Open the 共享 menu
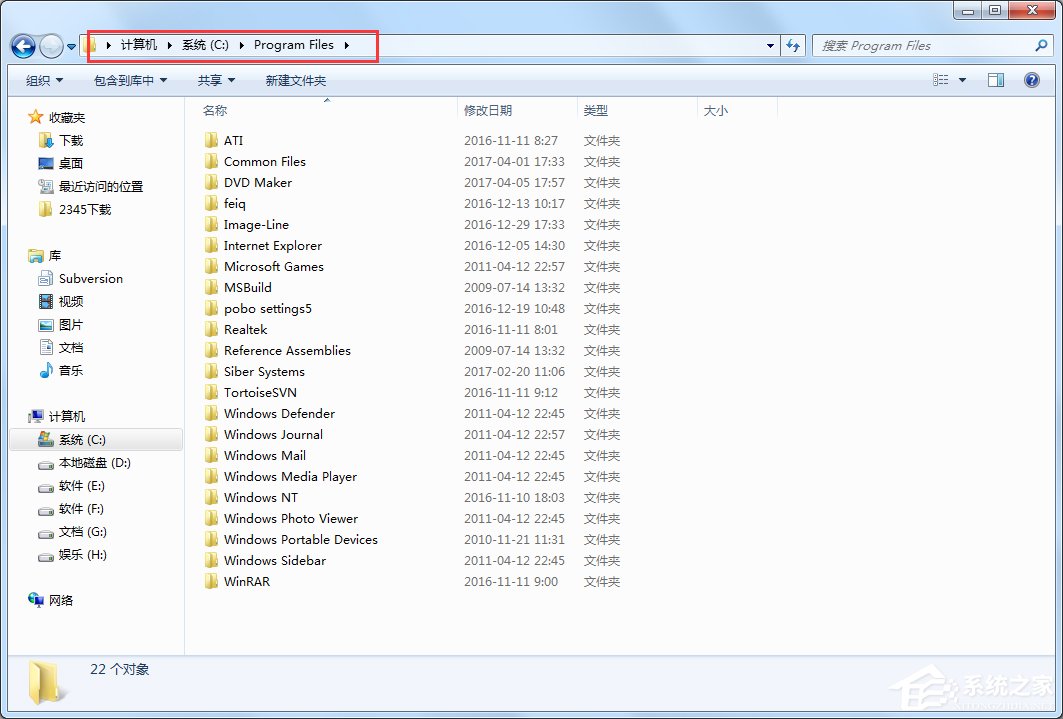The image size is (1063, 719). click(215, 80)
